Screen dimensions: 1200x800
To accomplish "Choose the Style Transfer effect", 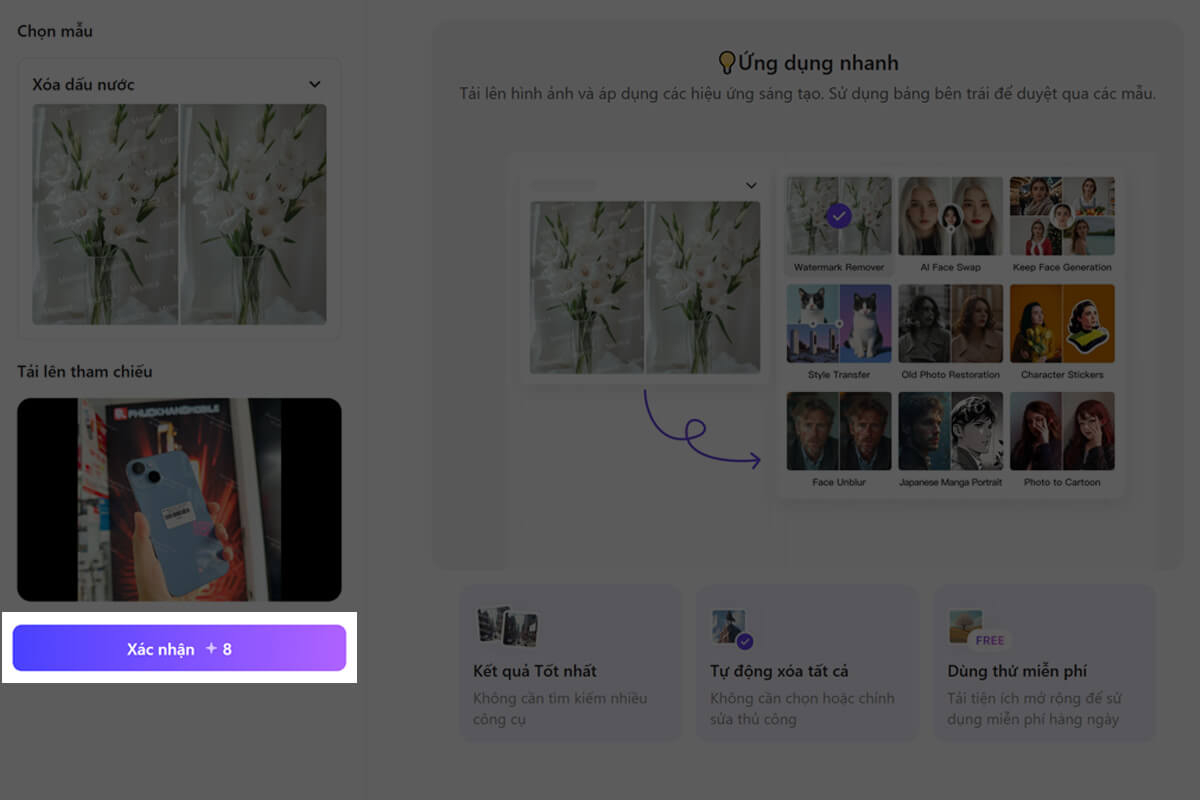I will pyautogui.click(x=838, y=323).
